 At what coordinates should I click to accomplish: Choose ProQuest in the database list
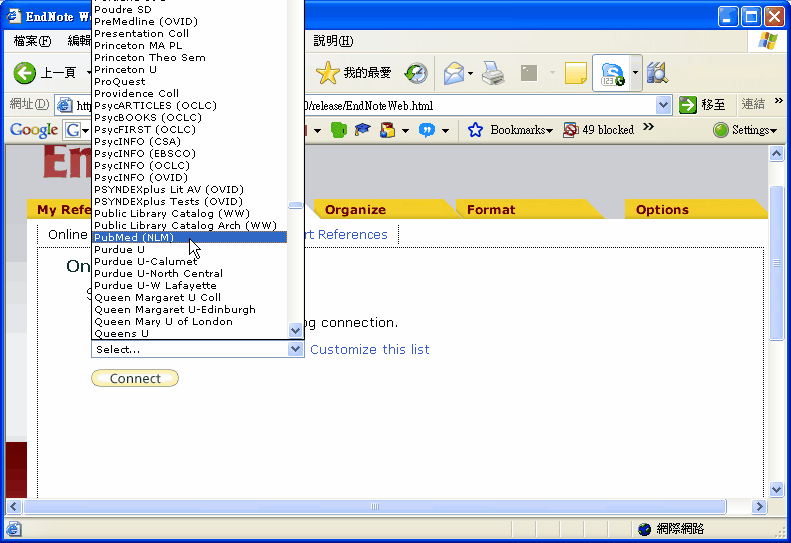[x=120, y=81]
